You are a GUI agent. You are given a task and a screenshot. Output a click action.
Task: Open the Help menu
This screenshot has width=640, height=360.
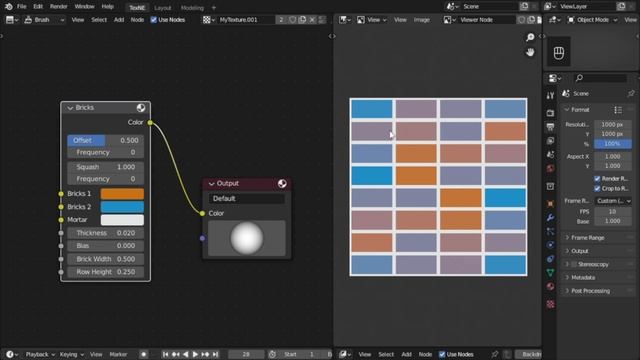click(x=107, y=7)
